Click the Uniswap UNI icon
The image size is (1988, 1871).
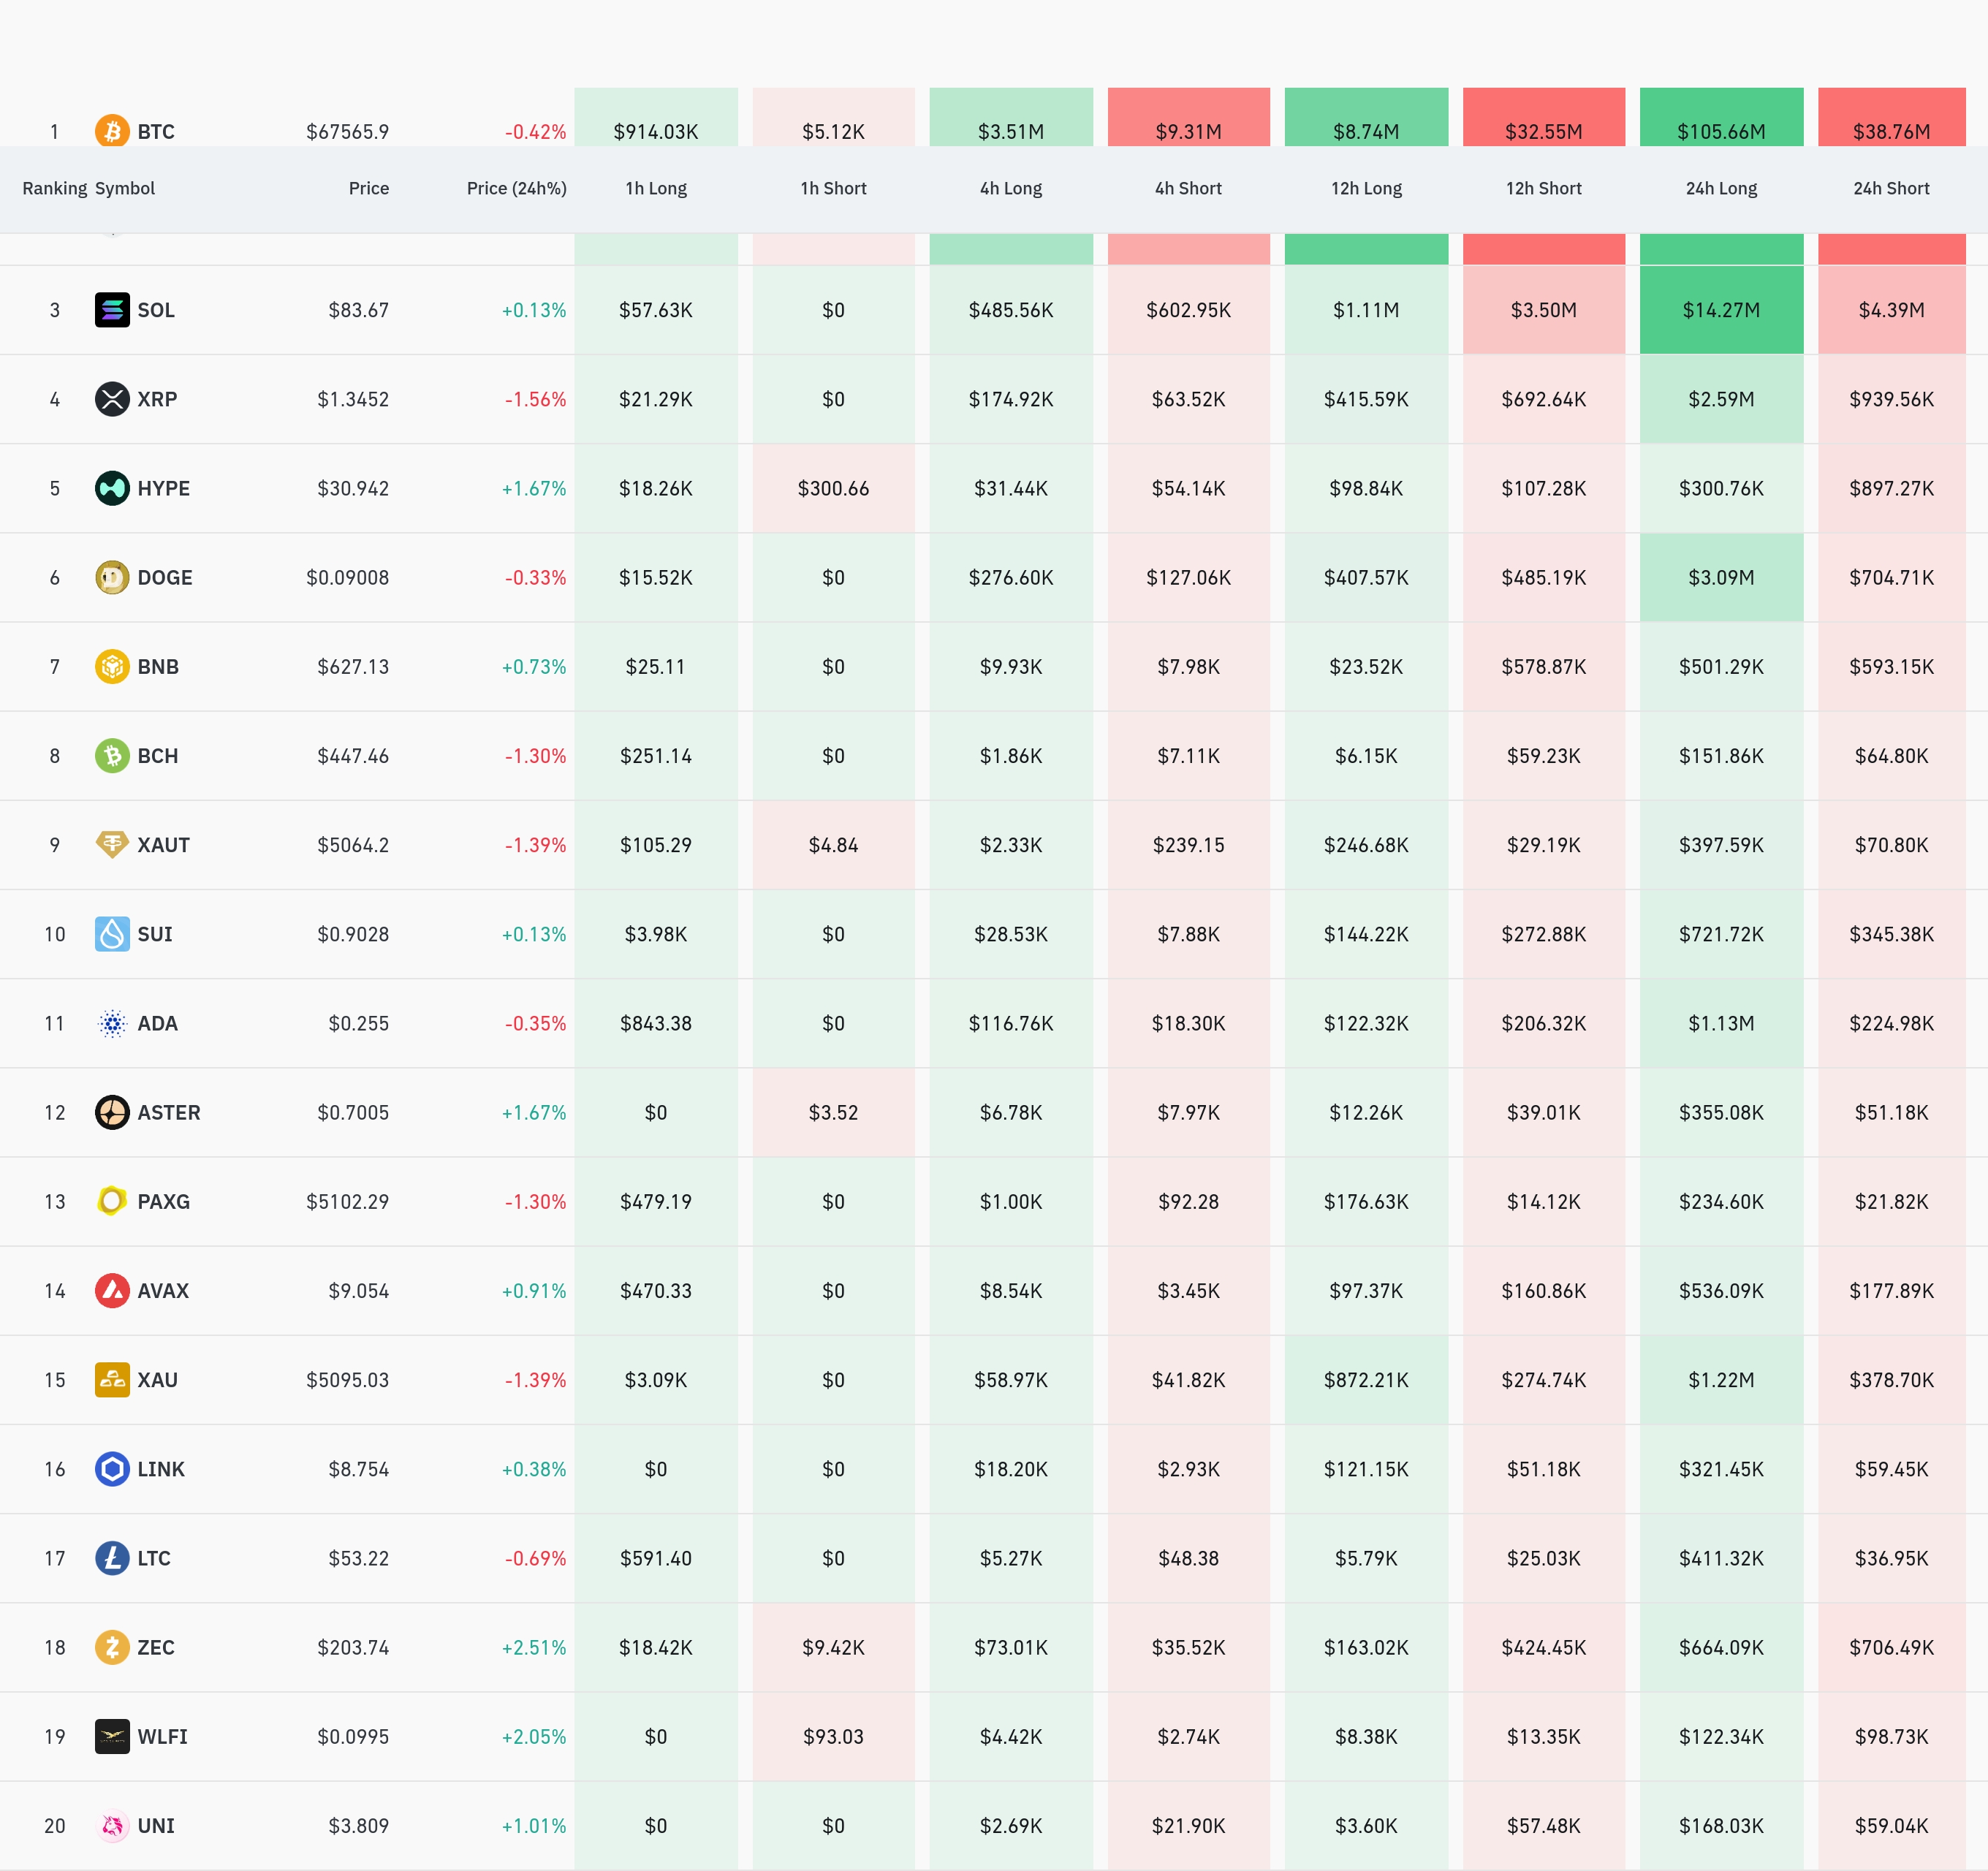(x=112, y=1826)
